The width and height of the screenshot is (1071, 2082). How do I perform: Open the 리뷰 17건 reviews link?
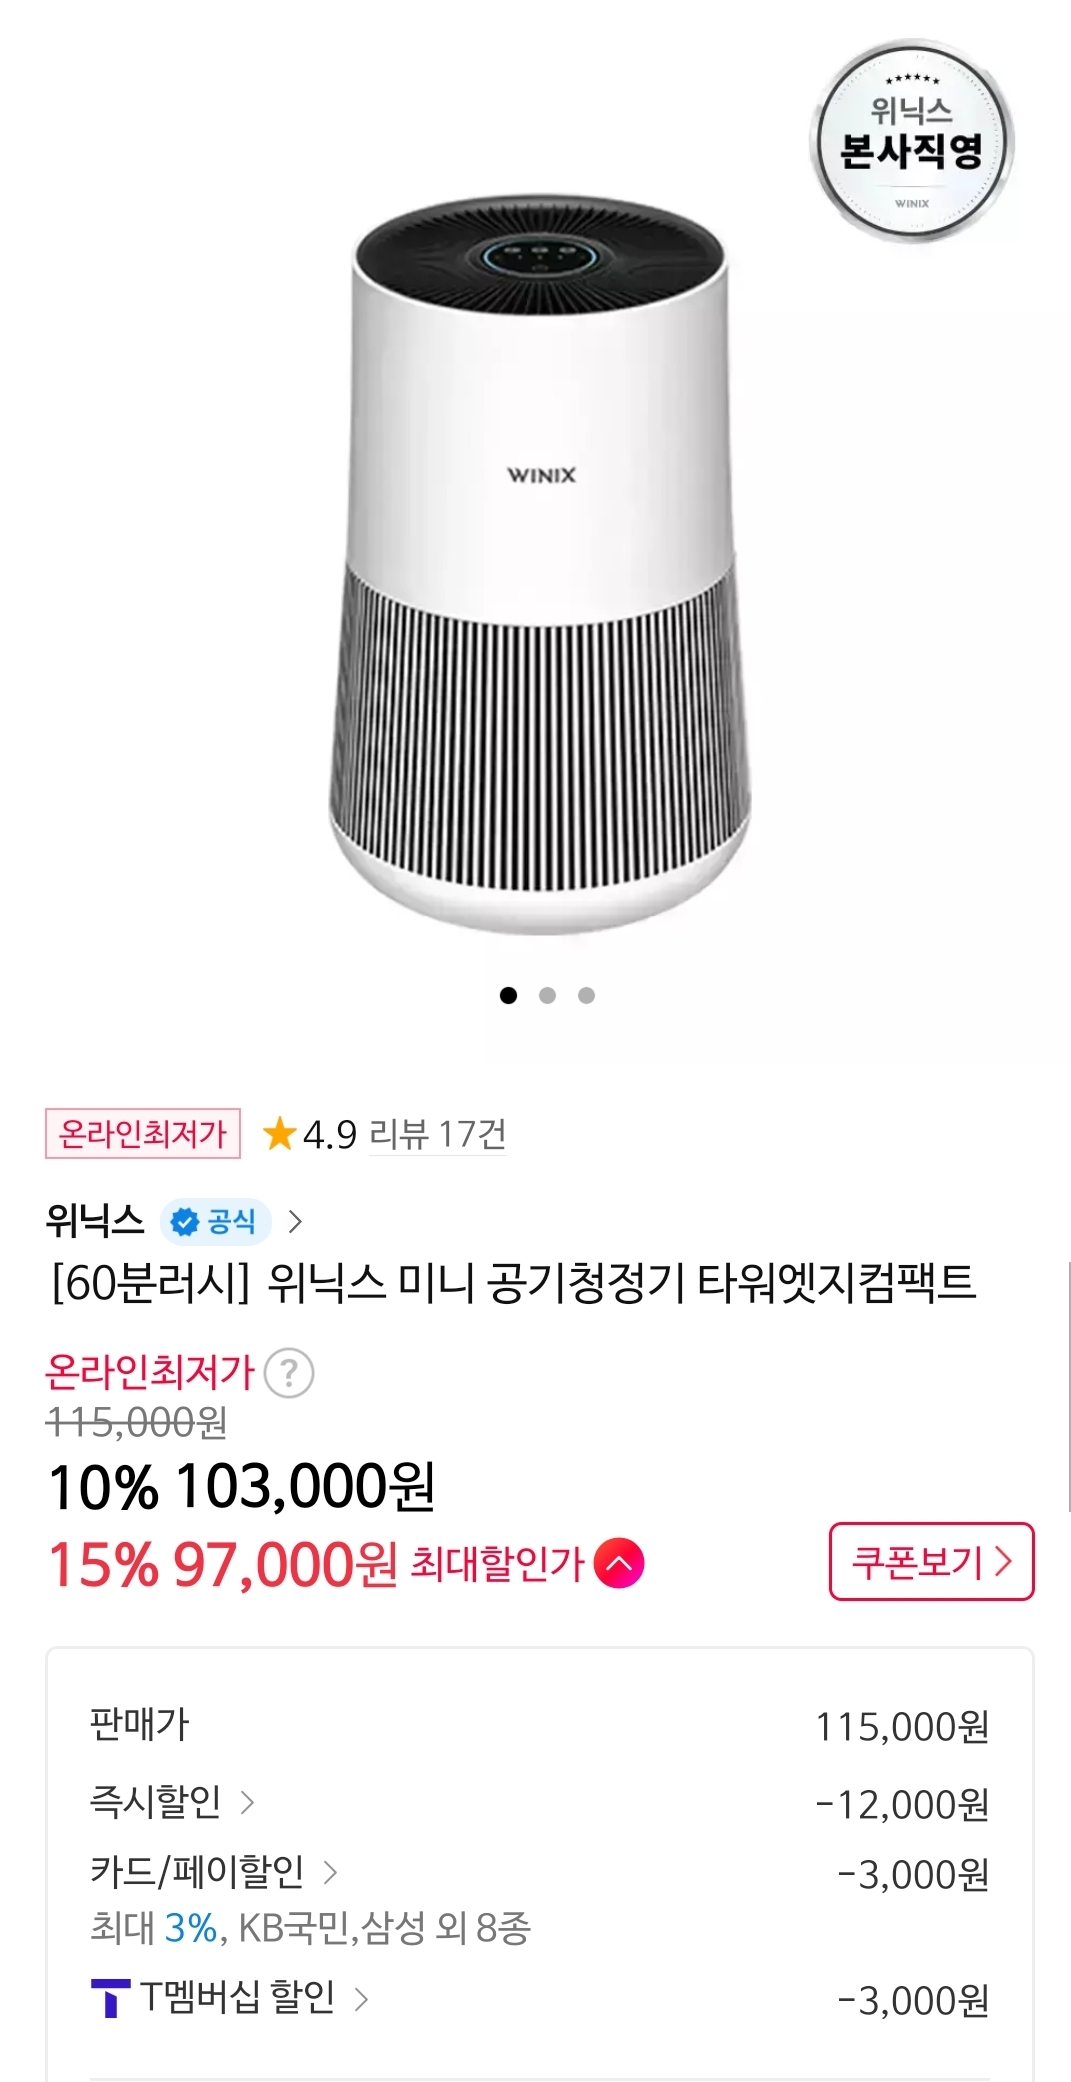pos(437,1134)
